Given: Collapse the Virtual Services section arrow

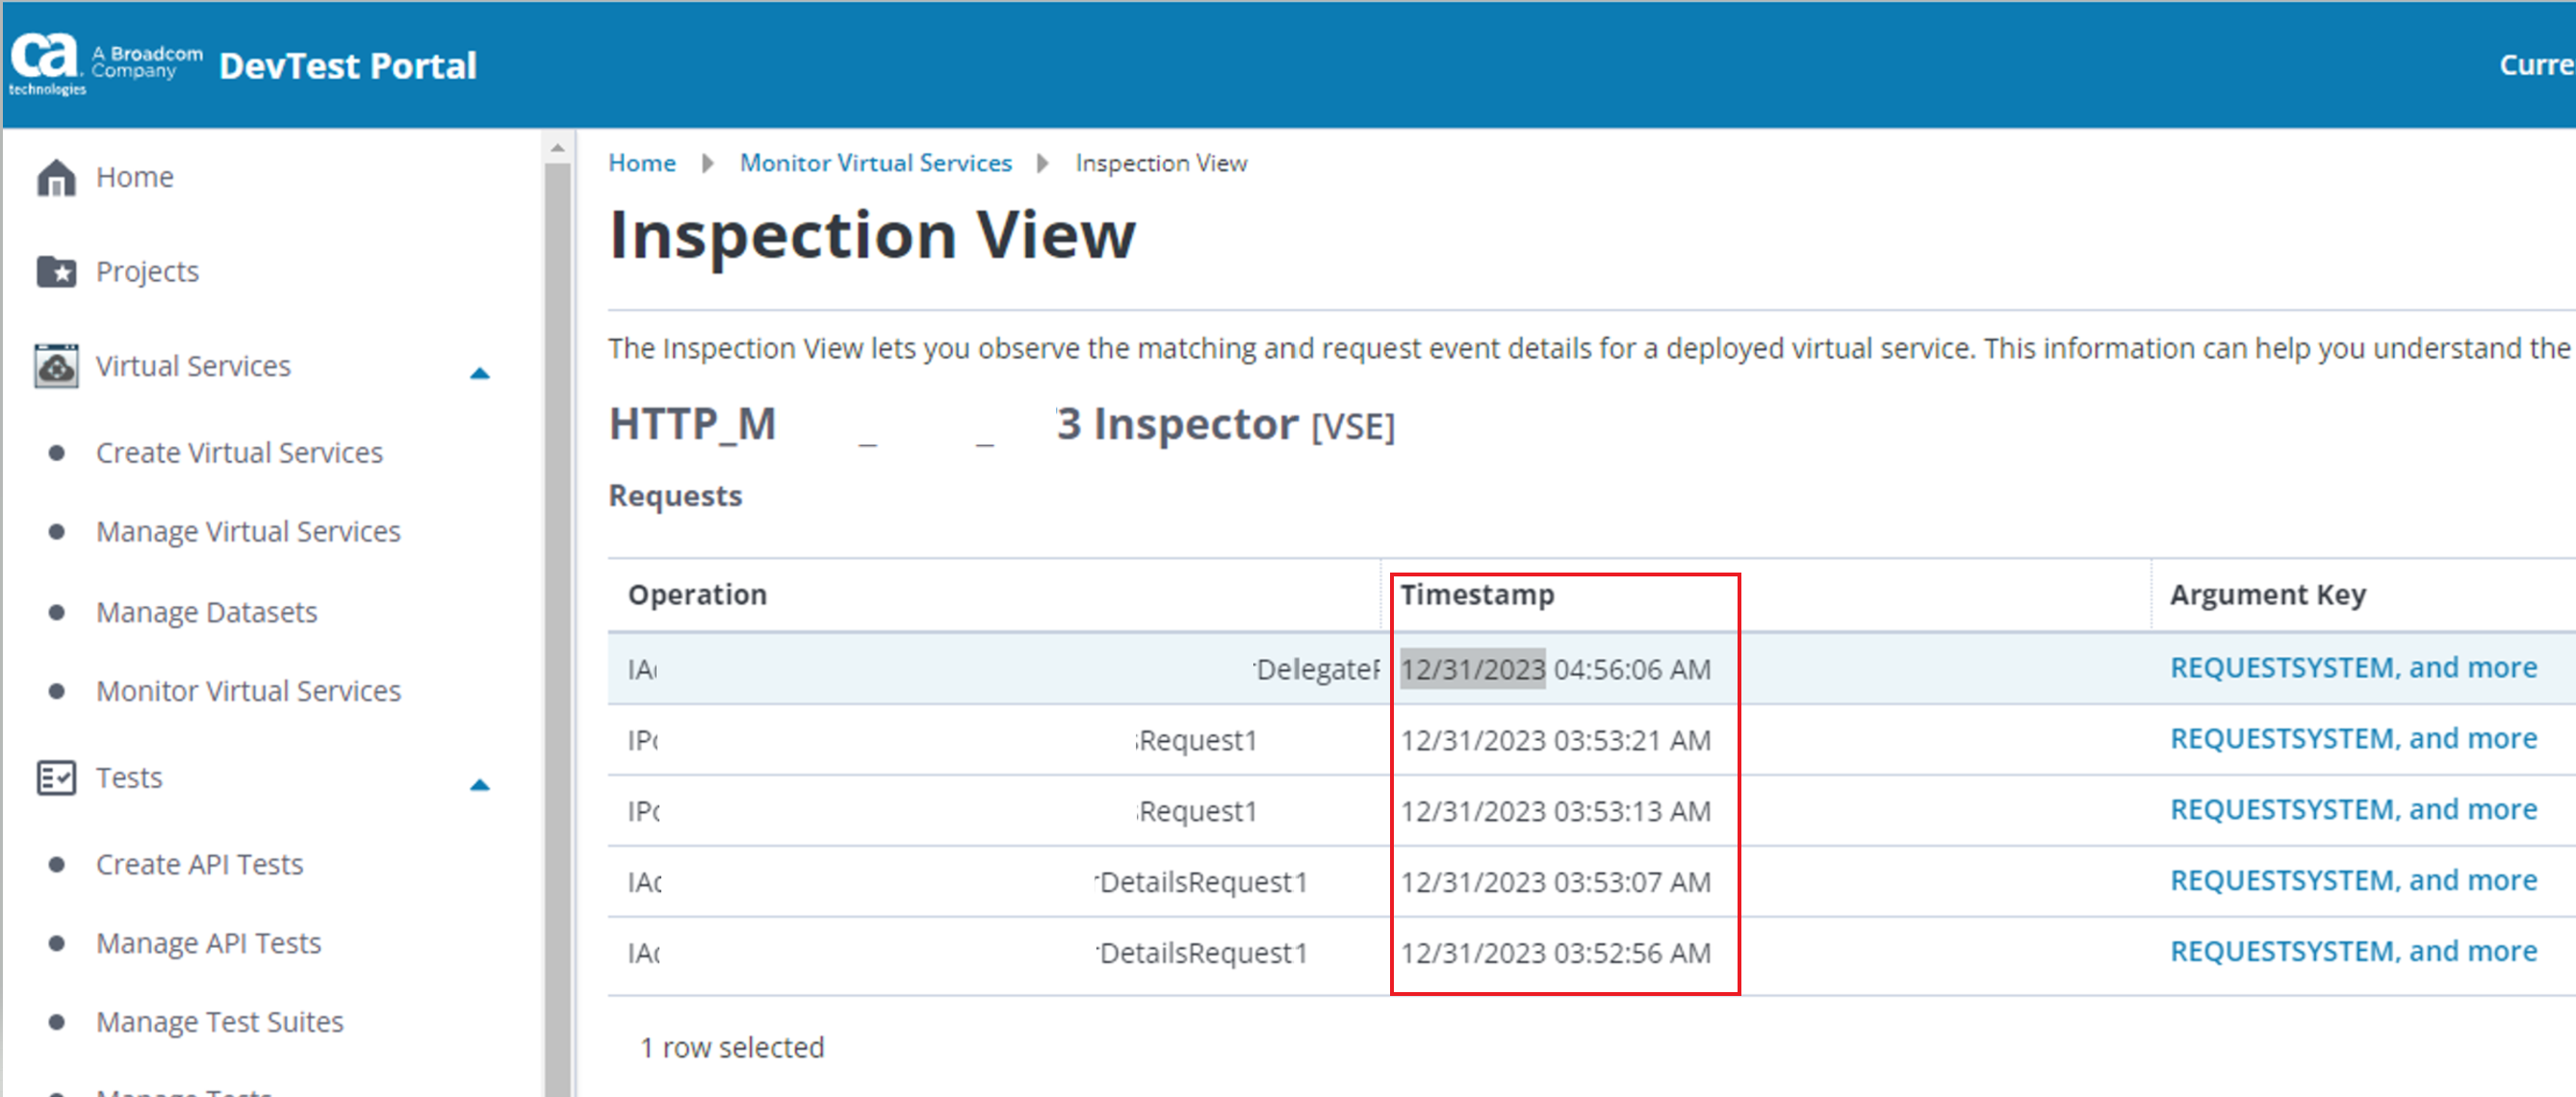Looking at the screenshot, I should coord(480,373).
